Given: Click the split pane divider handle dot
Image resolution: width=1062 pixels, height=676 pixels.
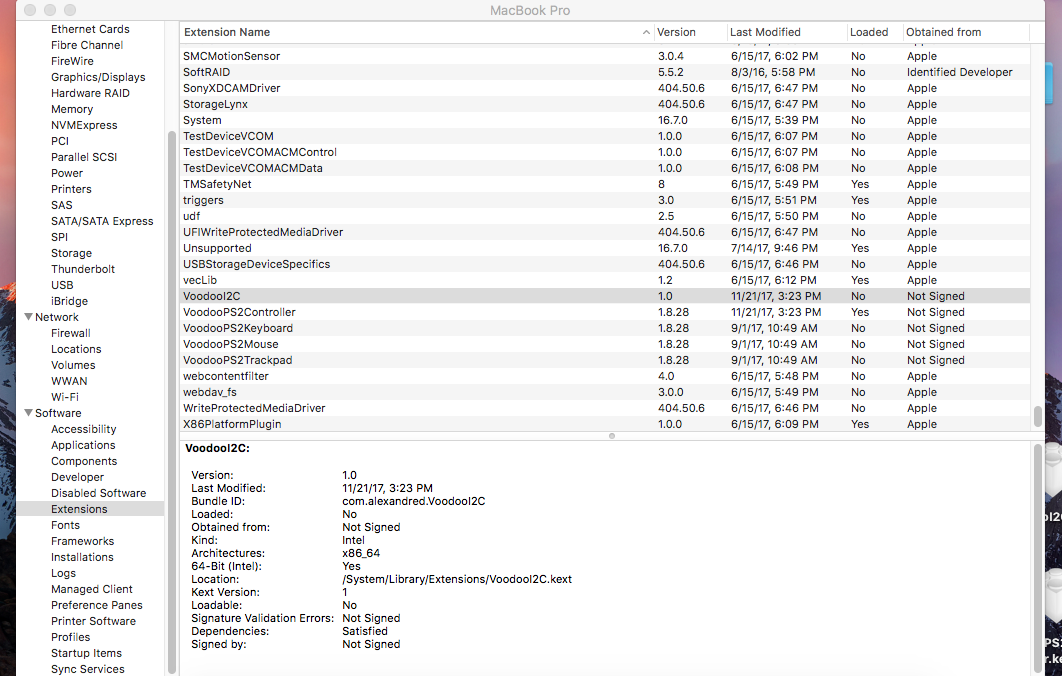Looking at the screenshot, I should [612, 436].
